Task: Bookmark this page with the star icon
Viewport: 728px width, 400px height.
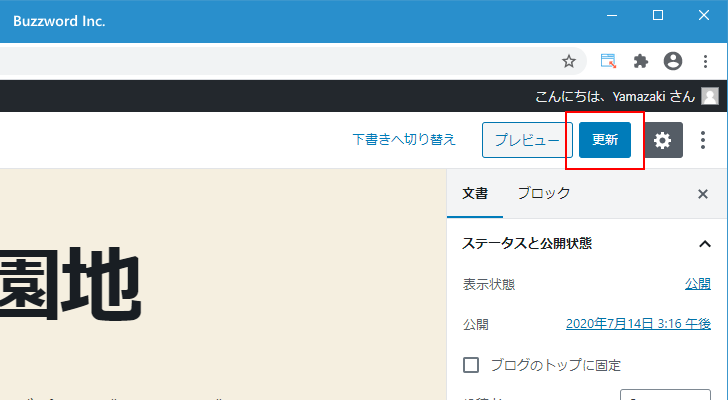Action: 569,61
